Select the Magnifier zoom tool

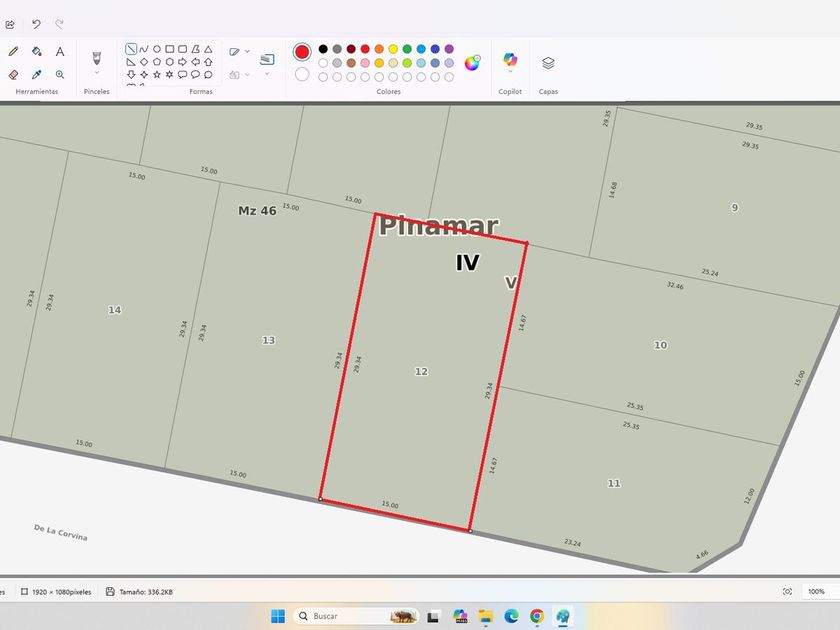(x=60, y=74)
